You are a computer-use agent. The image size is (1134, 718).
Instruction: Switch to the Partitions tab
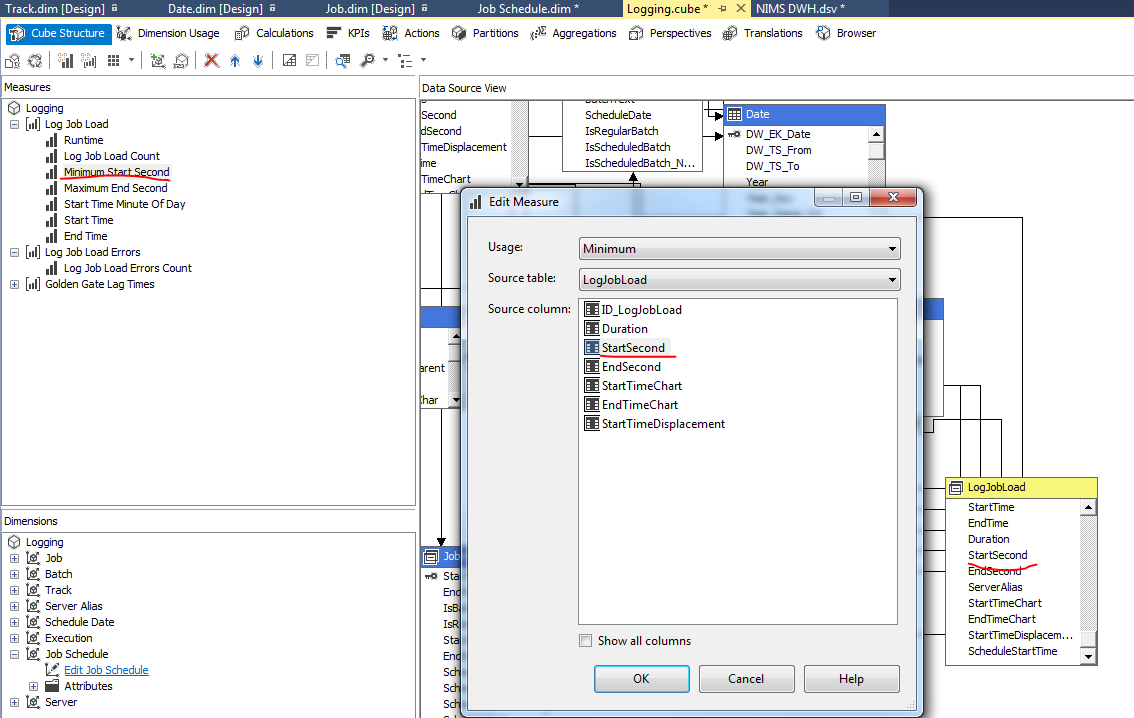[x=485, y=32]
